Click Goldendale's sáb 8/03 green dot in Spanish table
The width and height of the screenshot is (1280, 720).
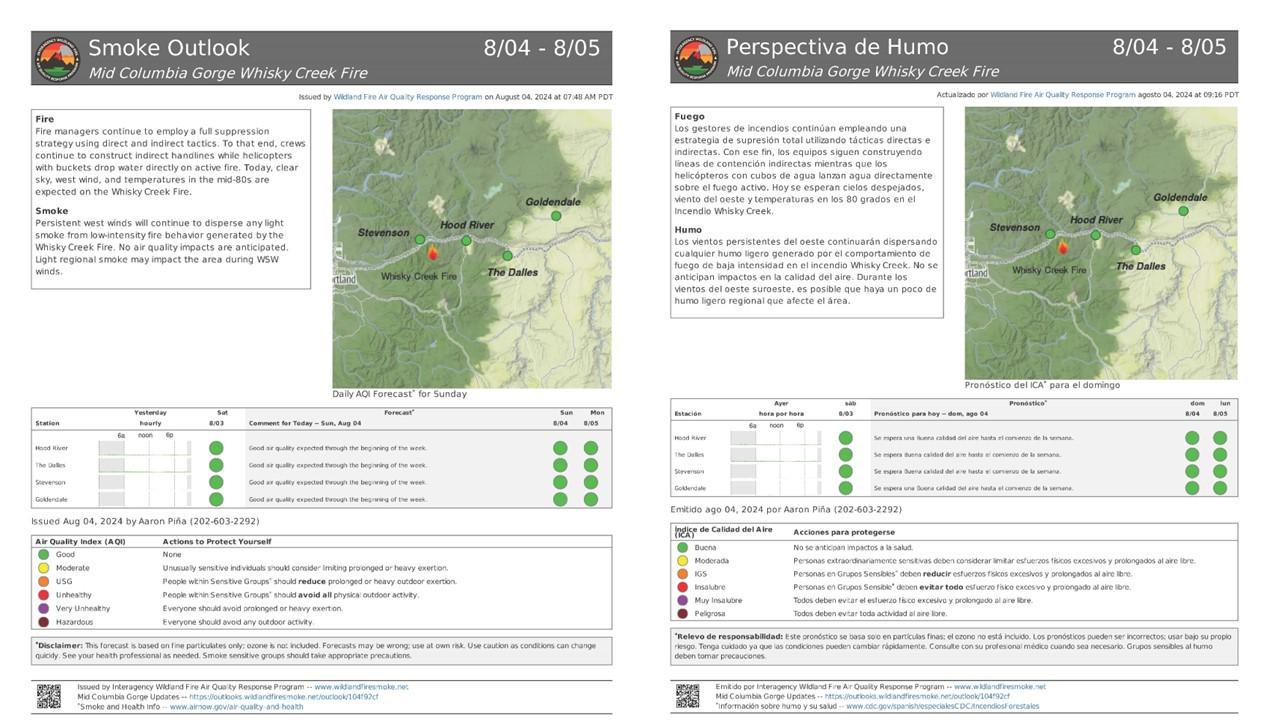(846, 488)
